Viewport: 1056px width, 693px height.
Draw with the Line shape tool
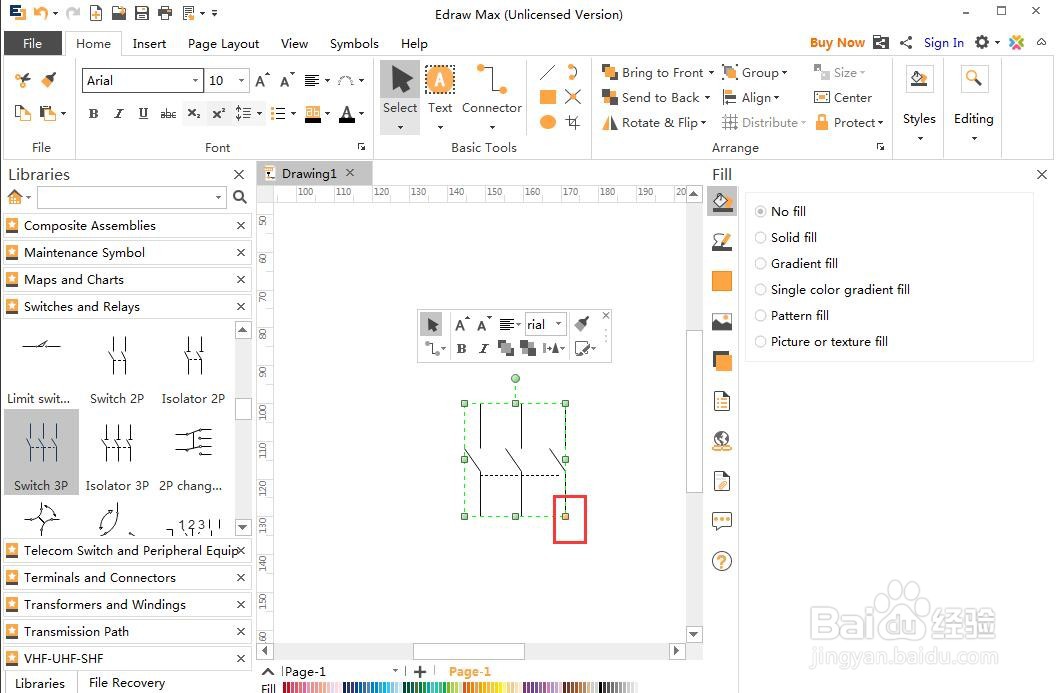point(548,72)
